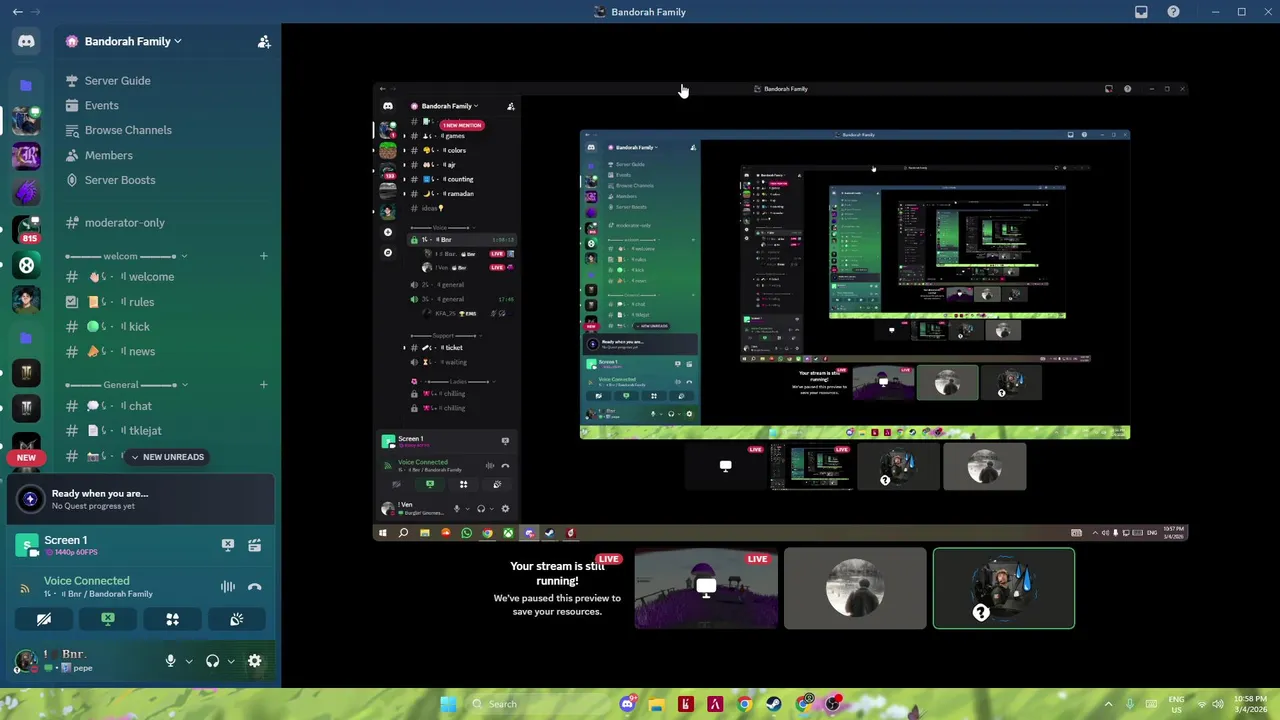This screenshot has width=1280, height=720.
Task: Open the server with the 815 badge
Action: (27, 231)
